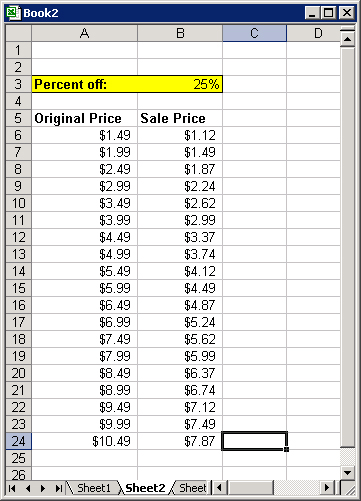Select column B header

tap(180, 33)
